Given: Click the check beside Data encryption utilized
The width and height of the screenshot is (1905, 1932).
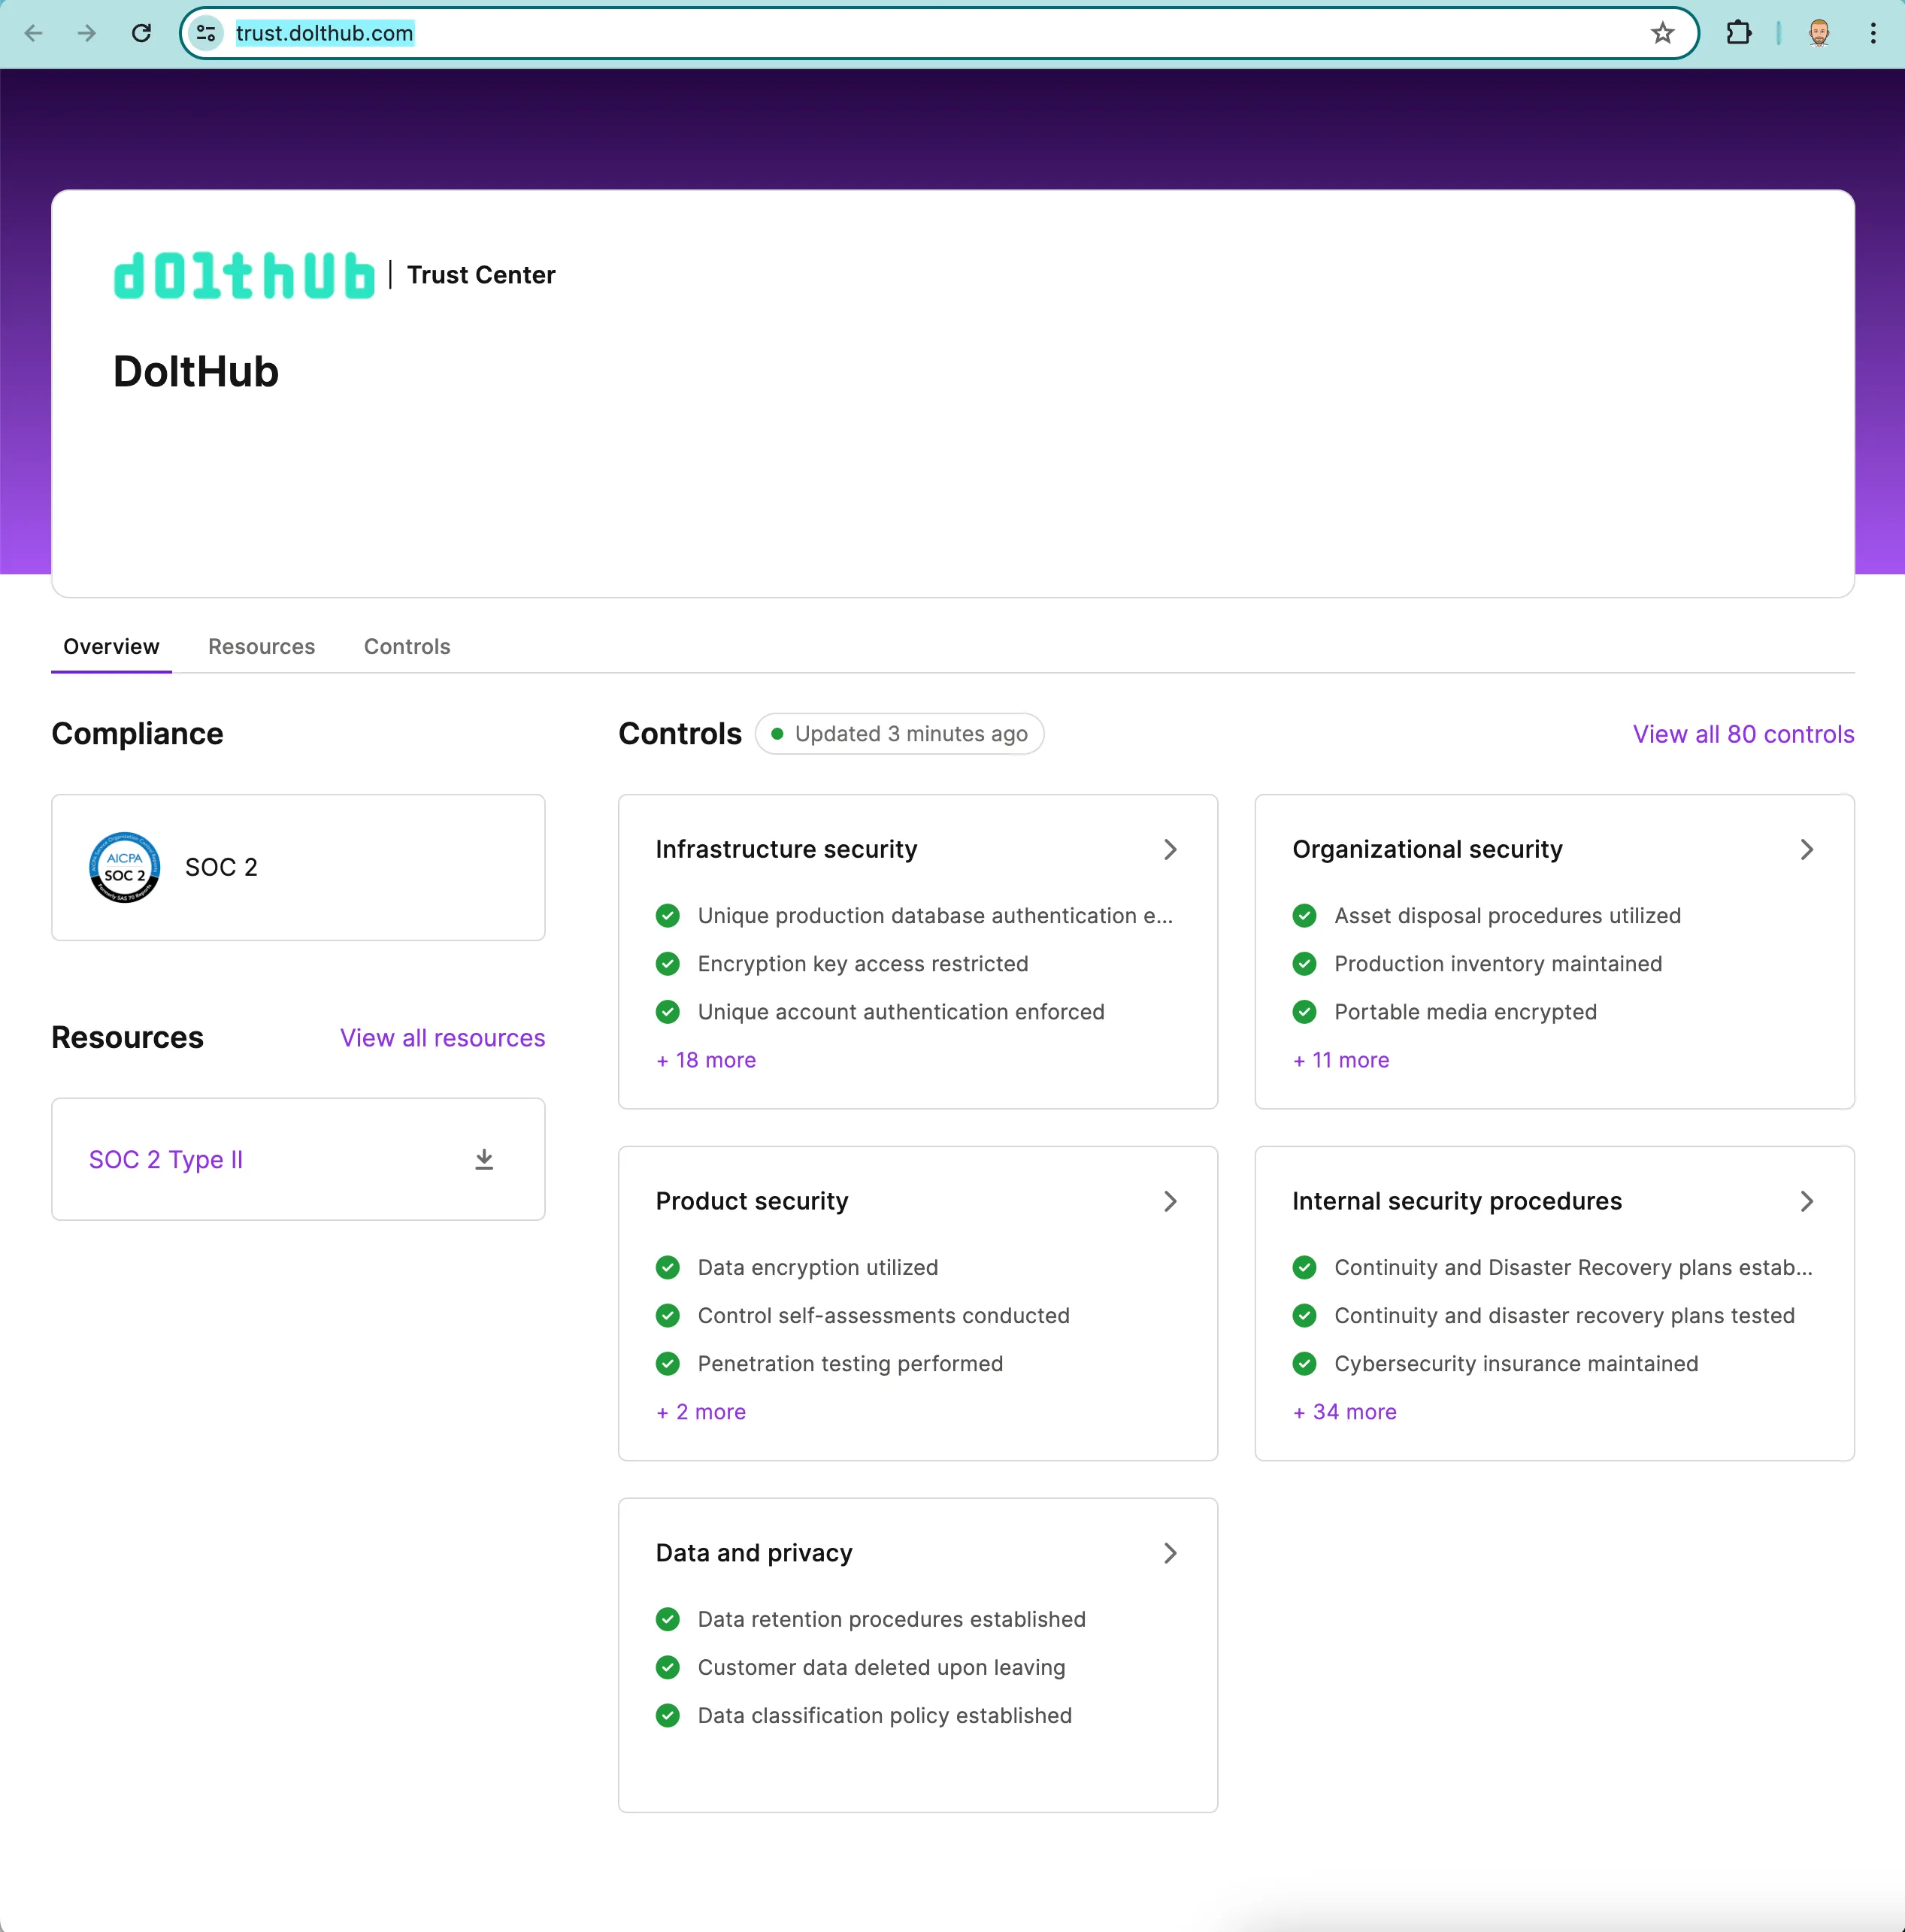Looking at the screenshot, I should (x=668, y=1267).
